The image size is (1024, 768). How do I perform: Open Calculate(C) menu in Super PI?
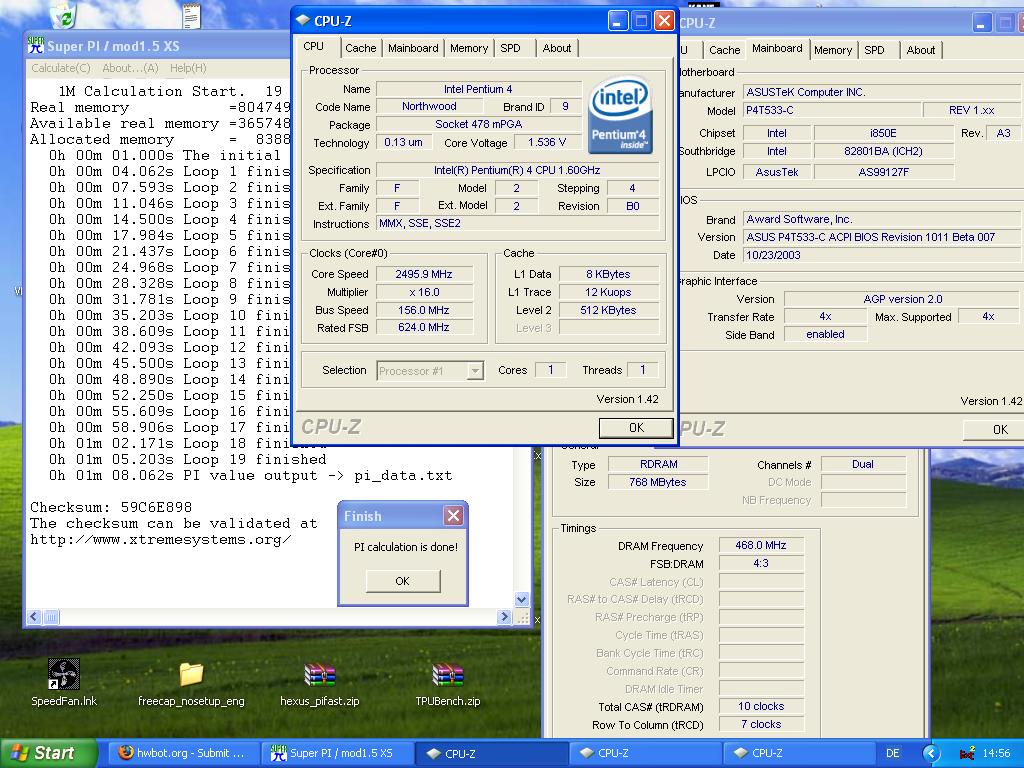pyautogui.click(x=61, y=68)
